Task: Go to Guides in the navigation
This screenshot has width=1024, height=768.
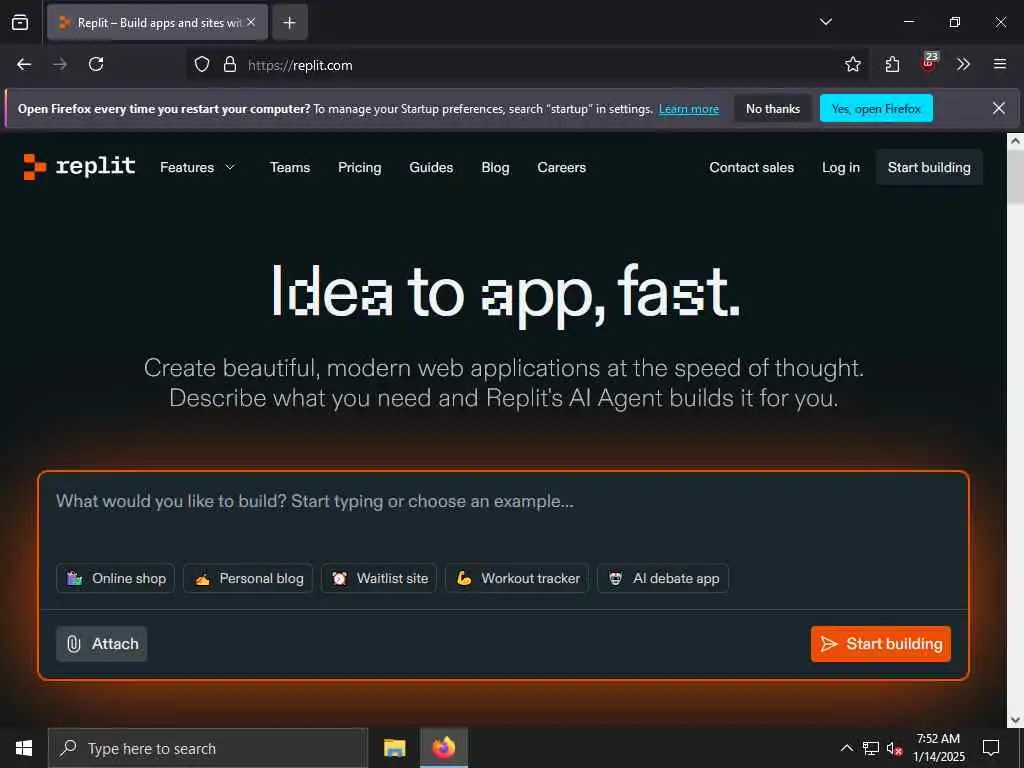Action: click(431, 168)
